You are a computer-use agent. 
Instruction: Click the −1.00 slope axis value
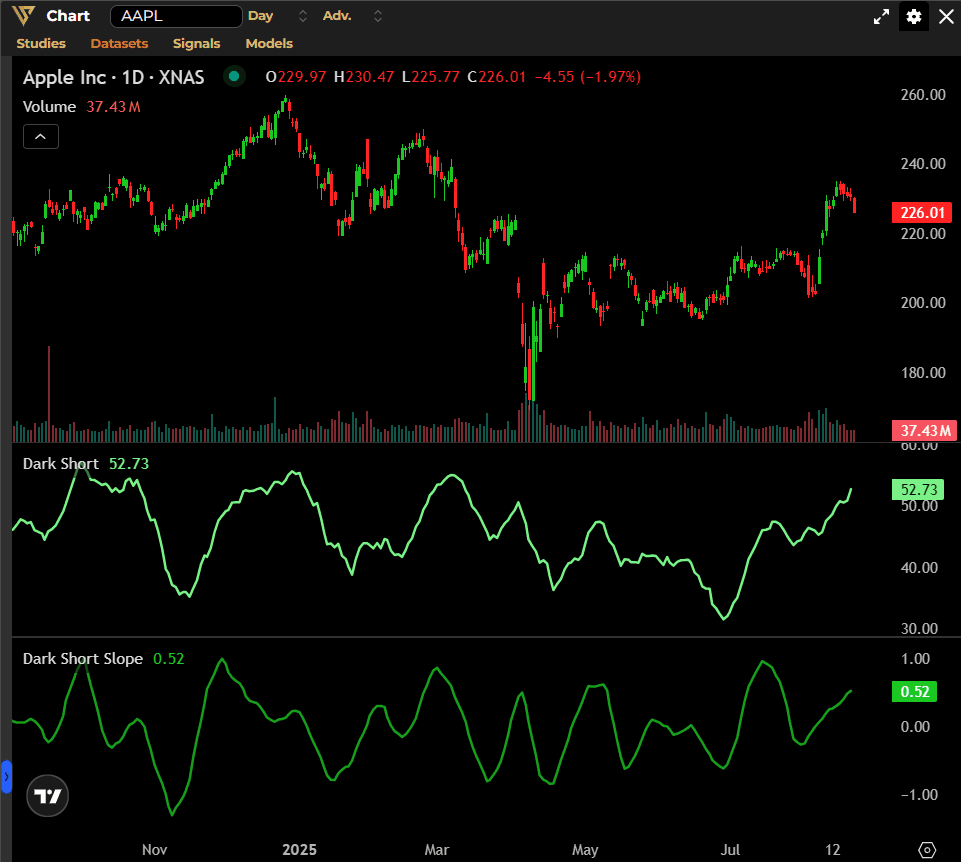click(x=919, y=795)
